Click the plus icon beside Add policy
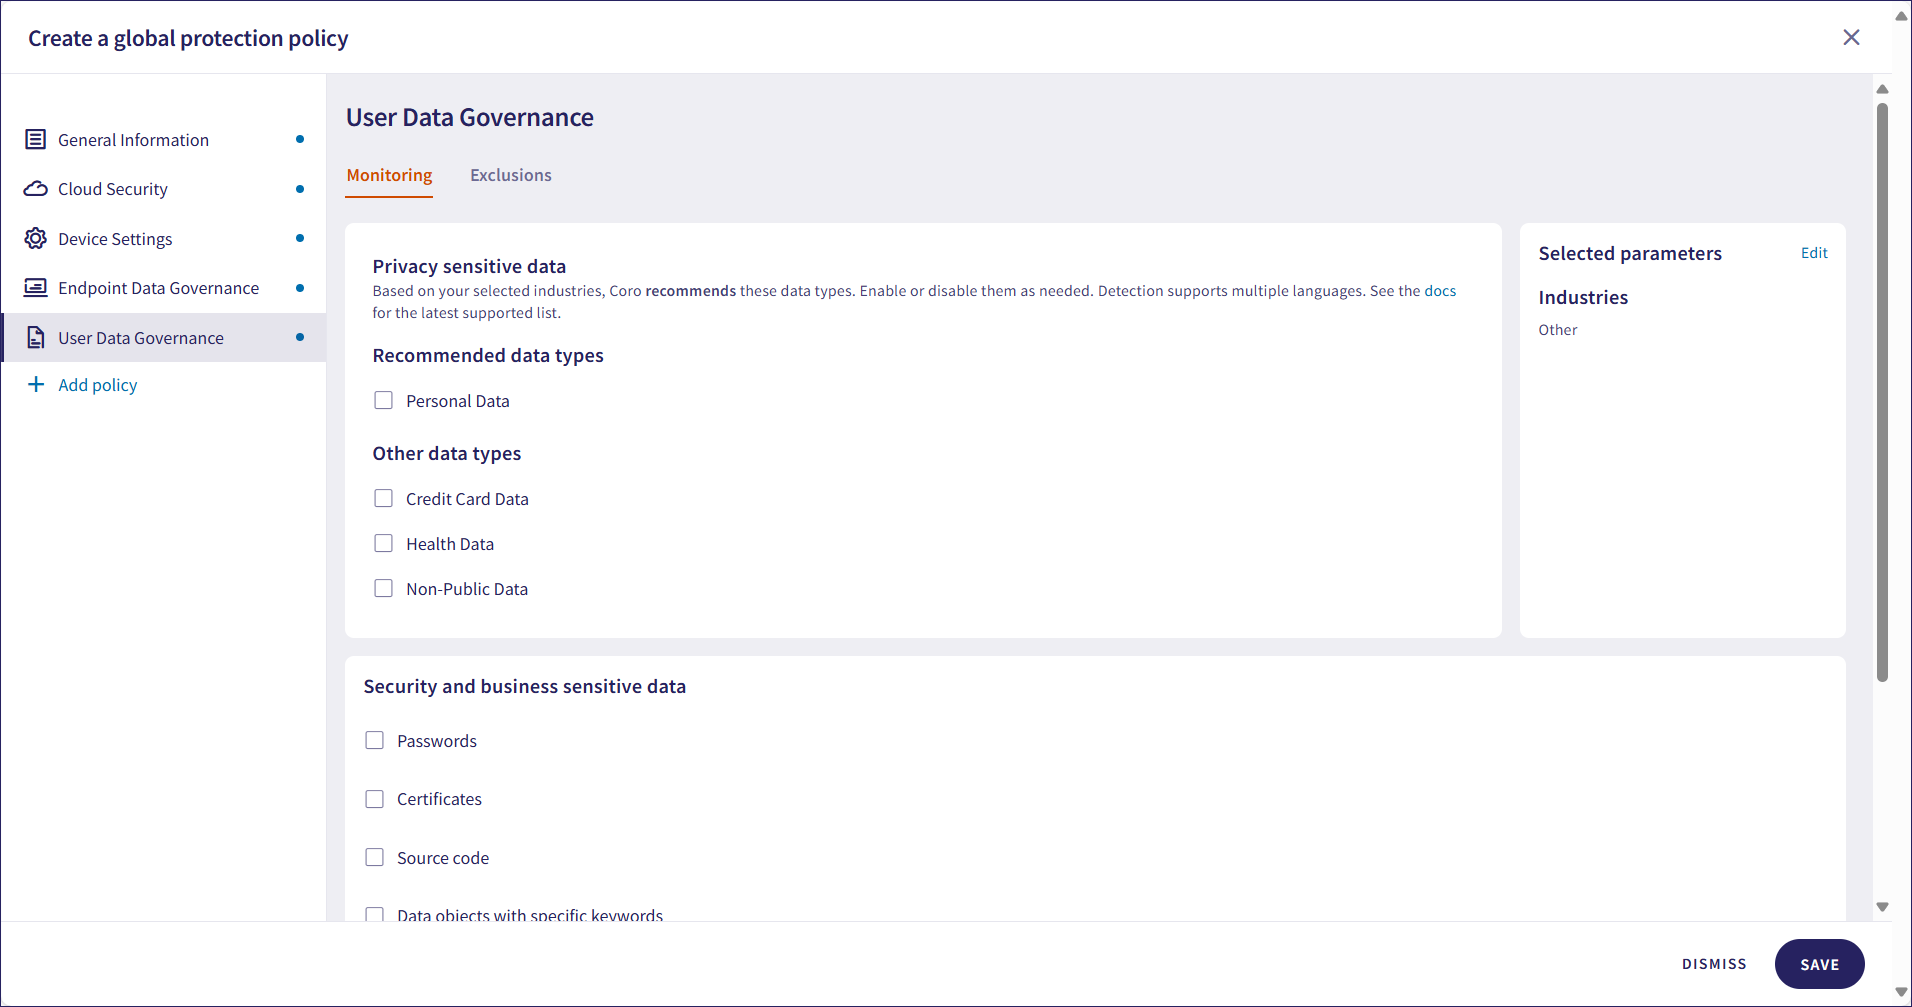1912x1007 pixels. point(36,385)
